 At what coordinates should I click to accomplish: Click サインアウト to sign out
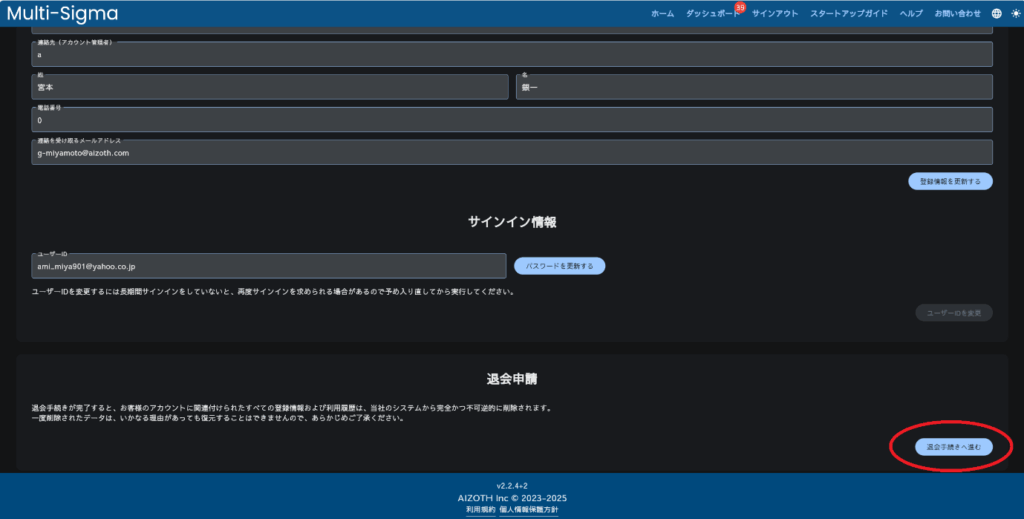pos(775,14)
